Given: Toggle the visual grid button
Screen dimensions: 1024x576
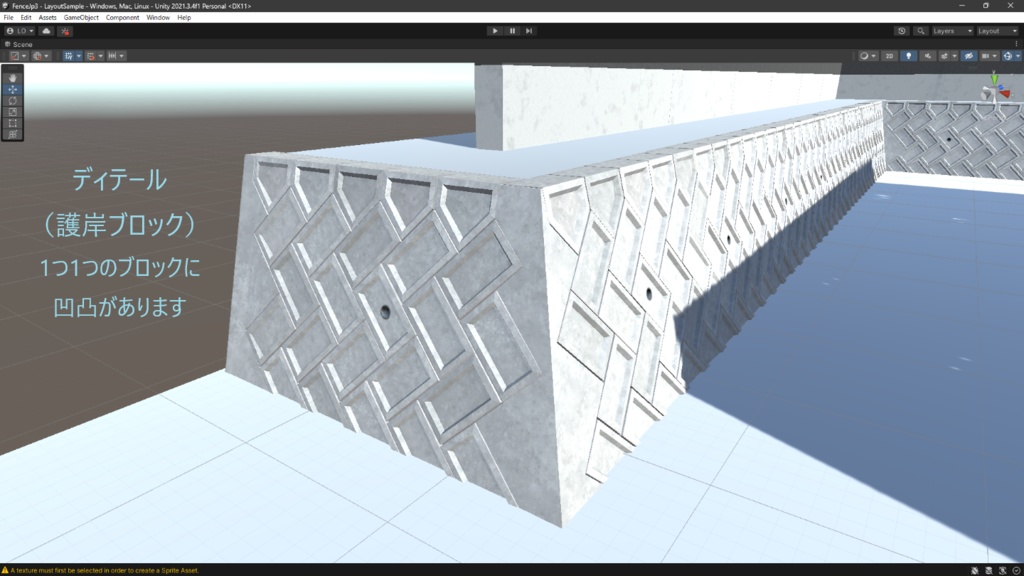Looking at the screenshot, I should [x=68, y=56].
